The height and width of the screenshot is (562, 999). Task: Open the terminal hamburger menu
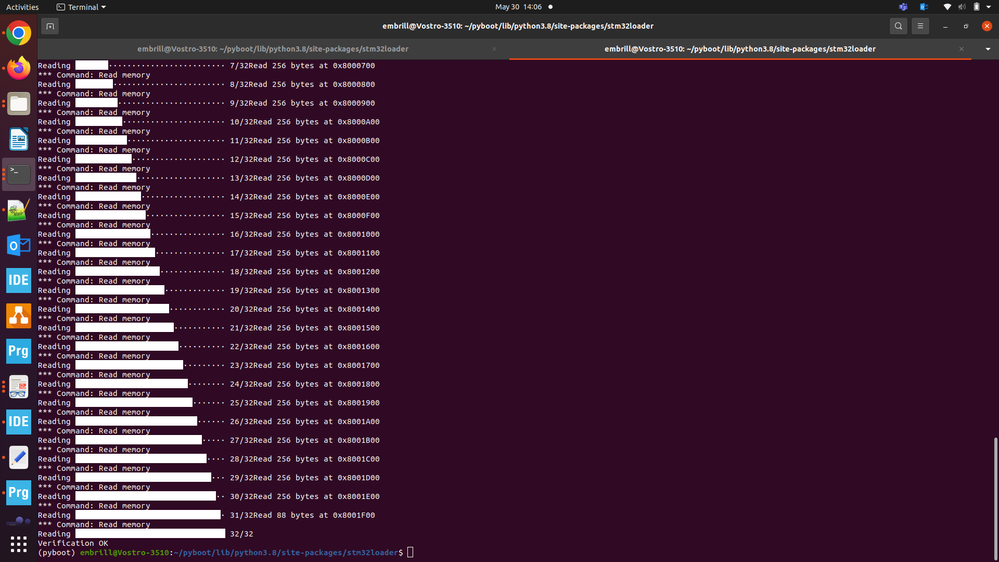point(920,26)
